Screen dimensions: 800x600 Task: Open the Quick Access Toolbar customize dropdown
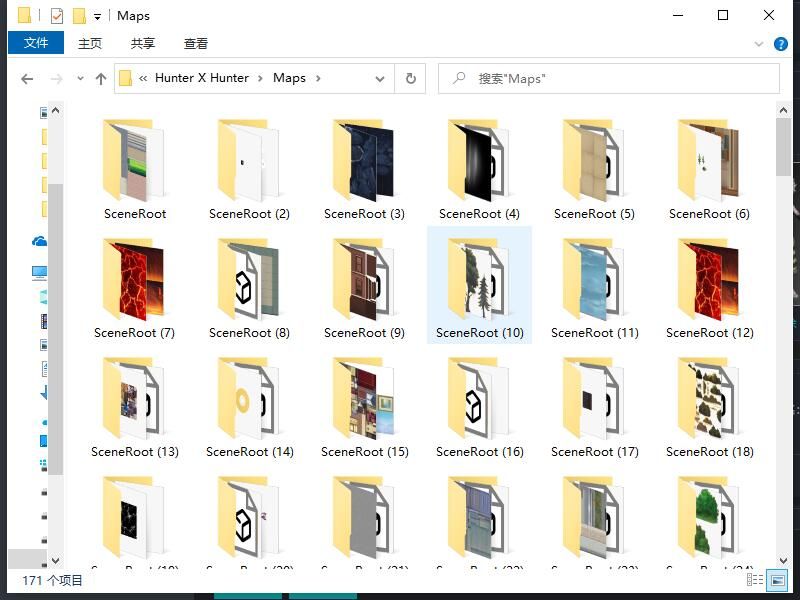click(x=97, y=16)
